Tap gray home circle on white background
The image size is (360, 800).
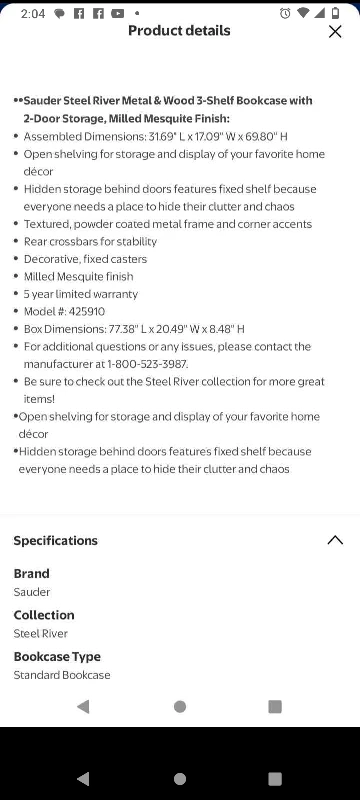coord(179,706)
